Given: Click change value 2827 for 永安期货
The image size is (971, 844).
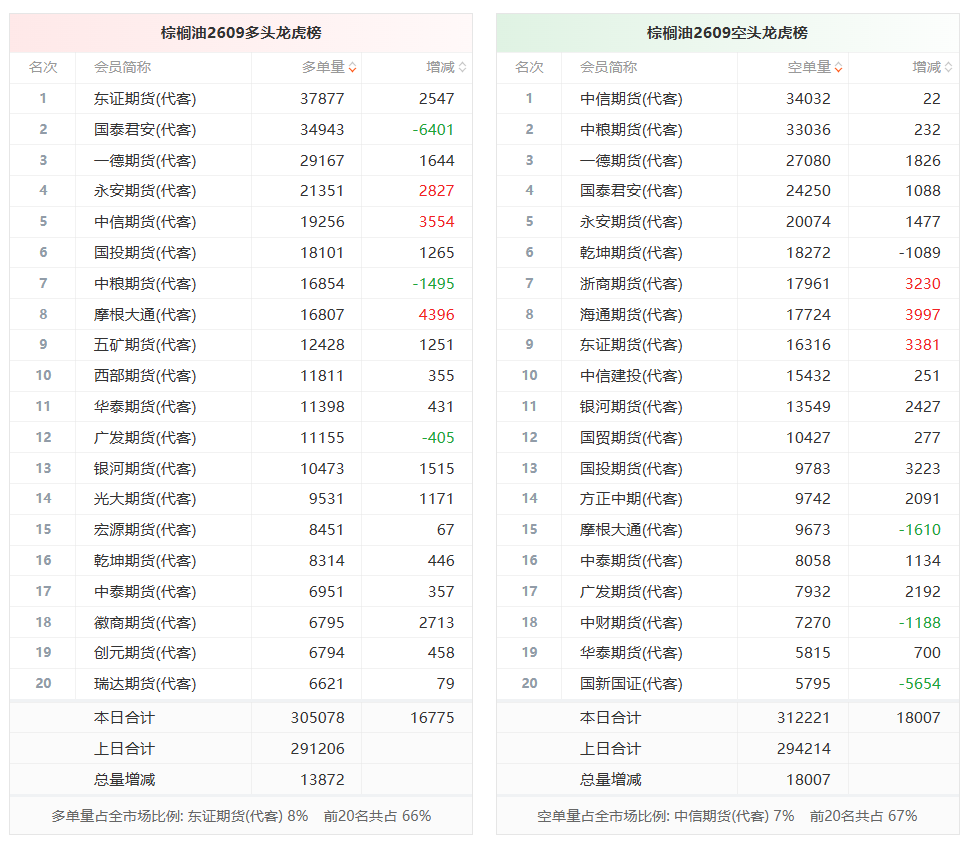Looking at the screenshot, I should (x=437, y=191).
